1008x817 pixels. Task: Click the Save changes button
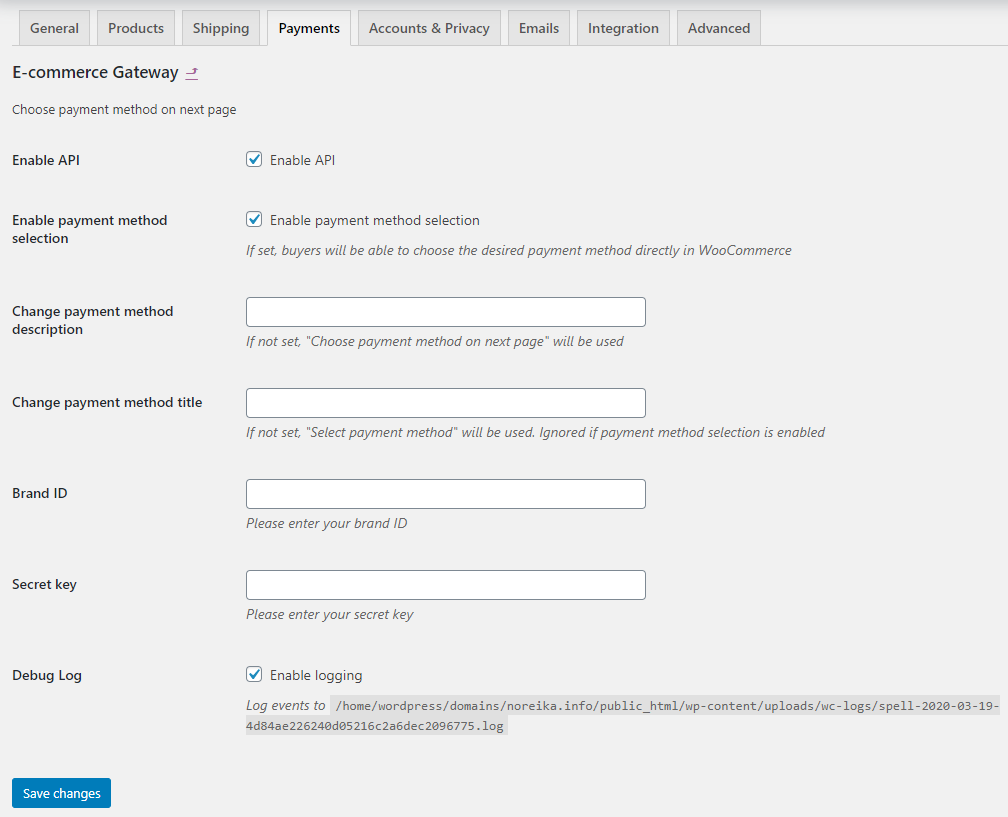(61, 793)
